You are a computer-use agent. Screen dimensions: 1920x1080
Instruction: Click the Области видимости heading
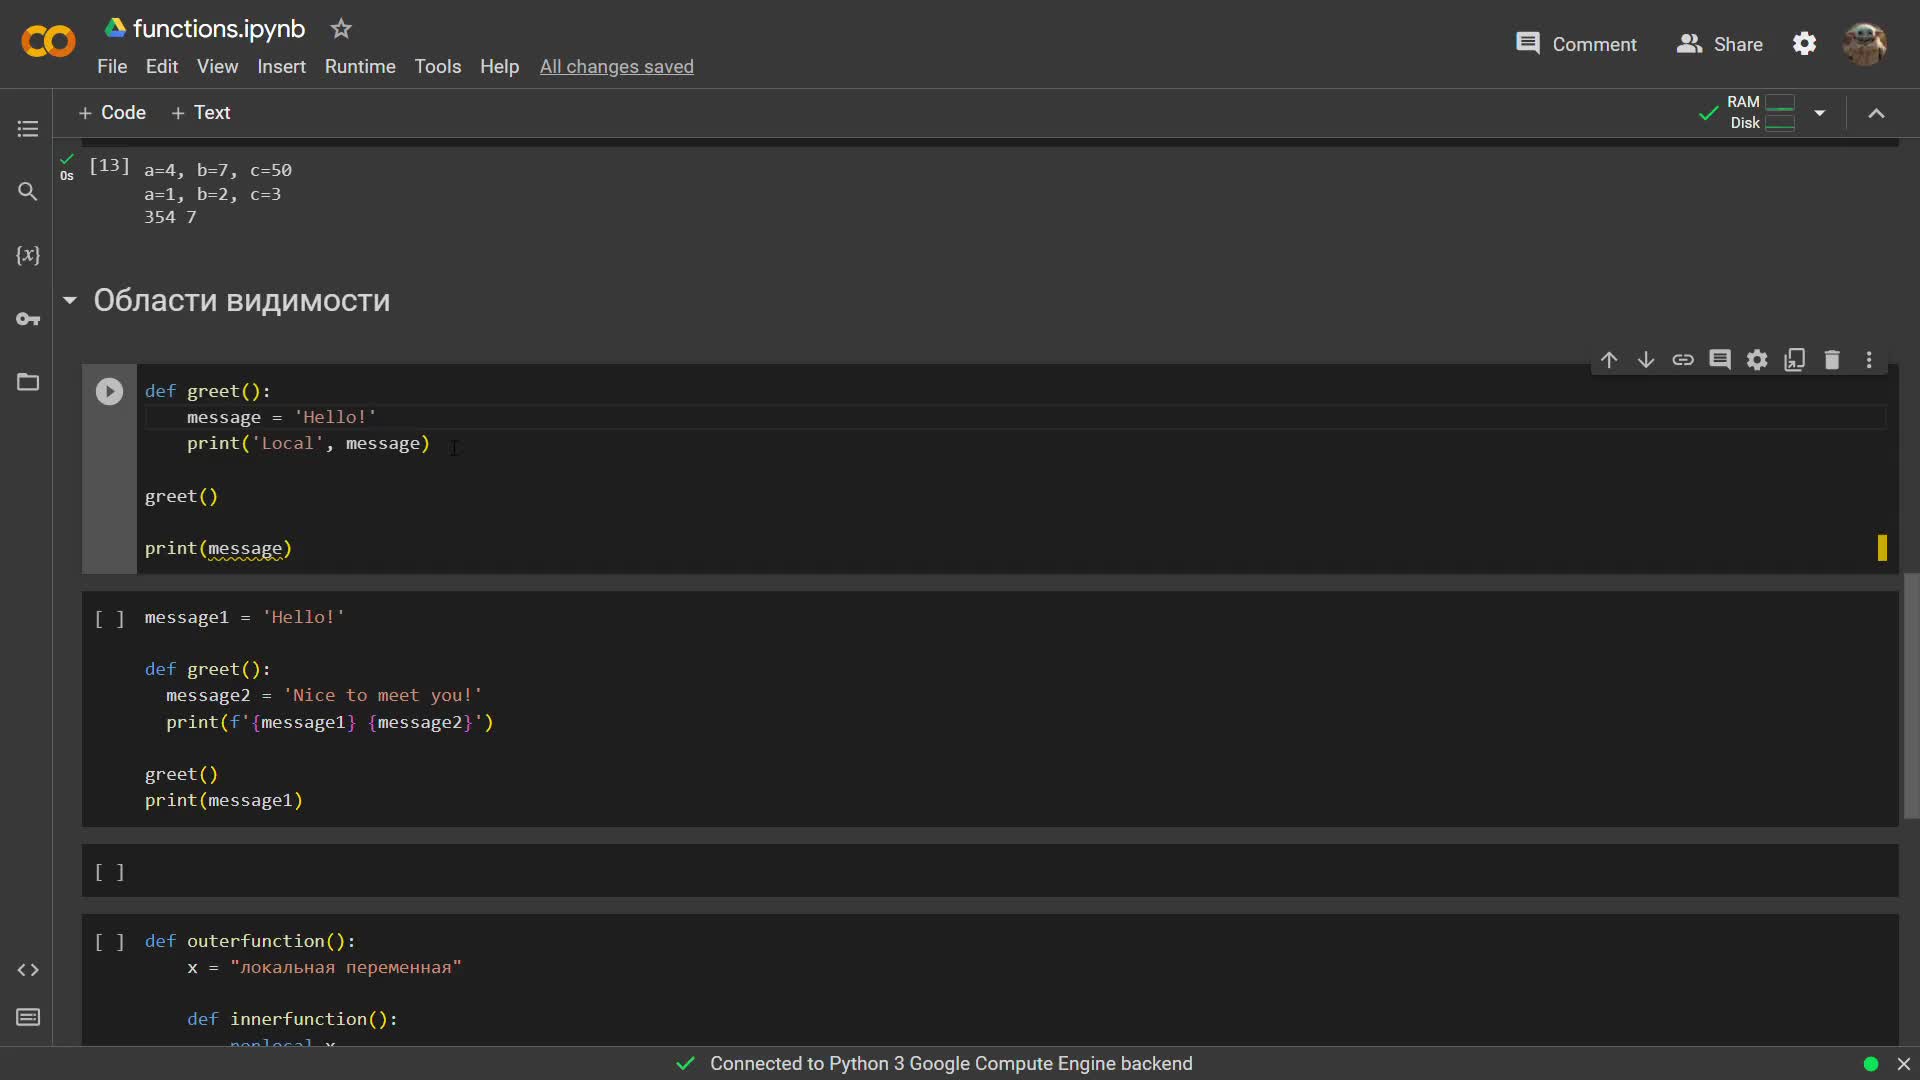click(x=241, y=301)
